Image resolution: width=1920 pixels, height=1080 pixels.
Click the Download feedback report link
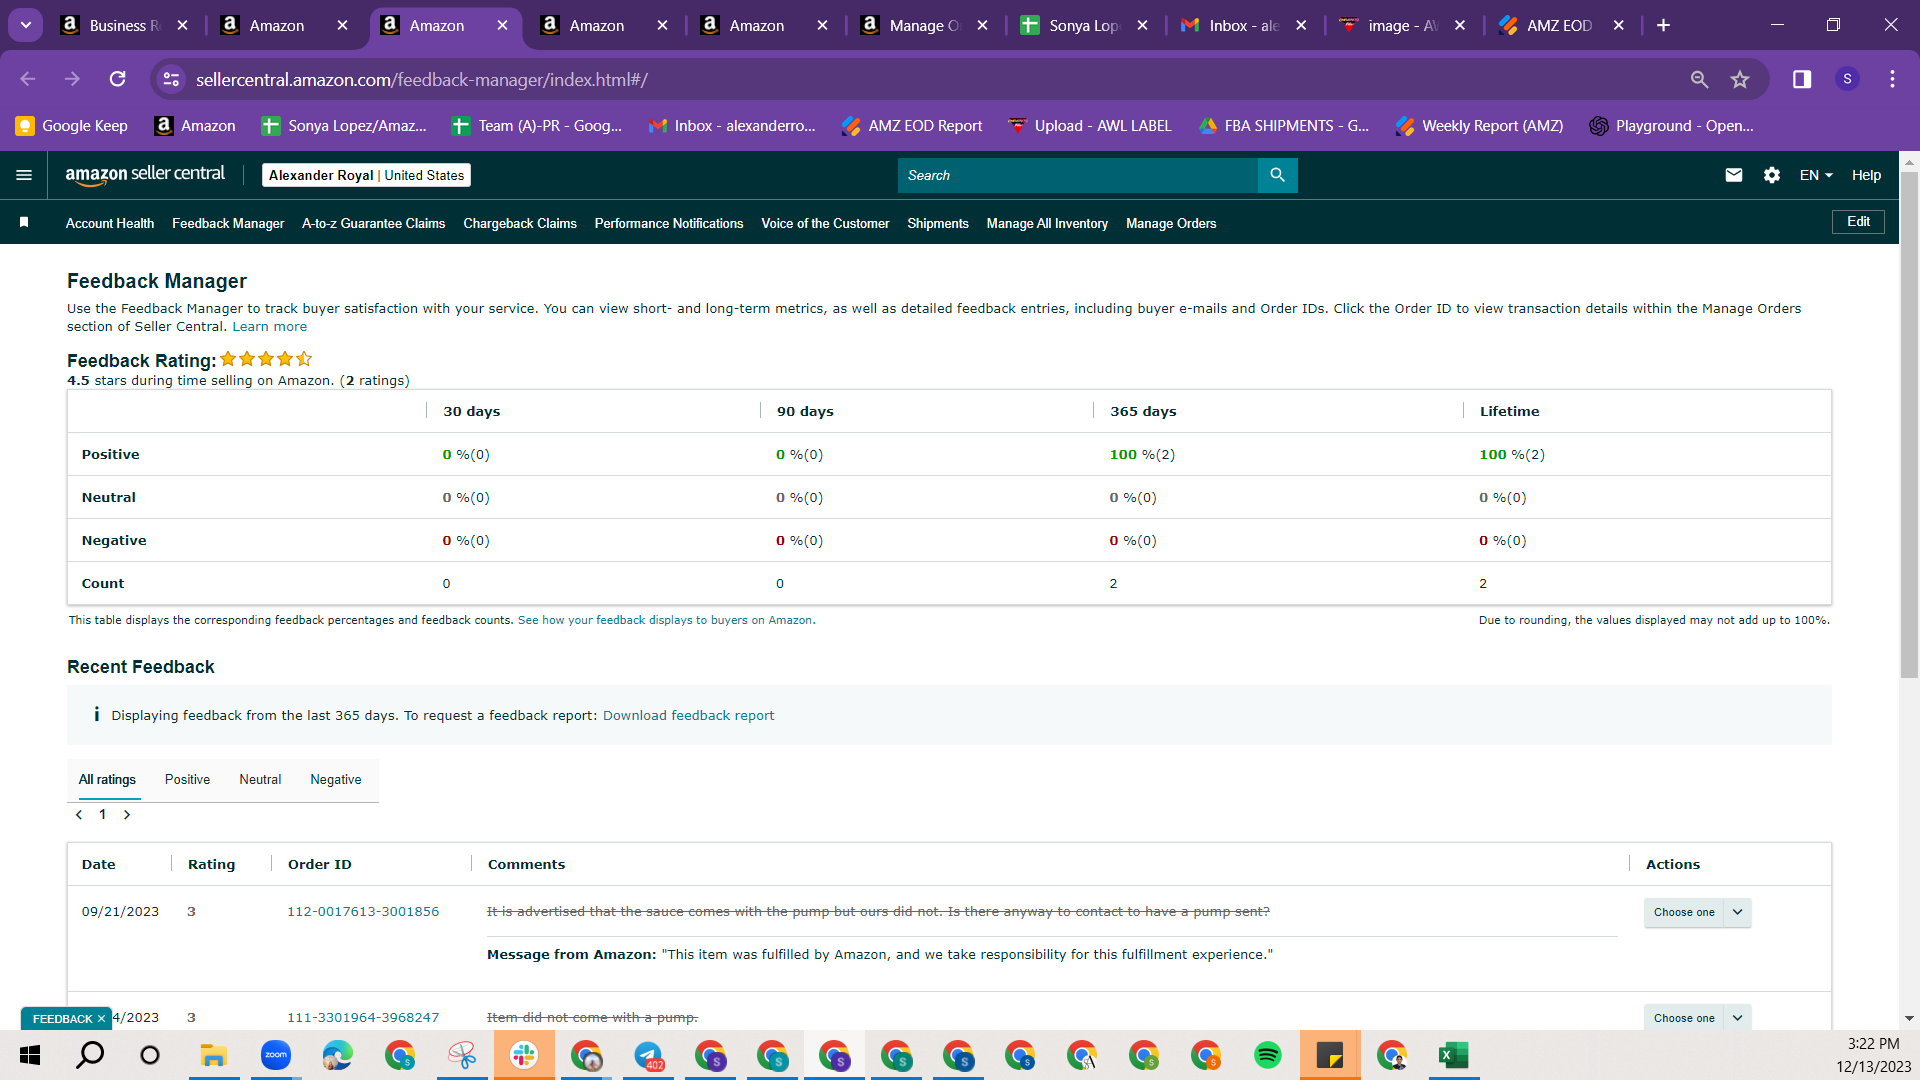coord(688,715)
